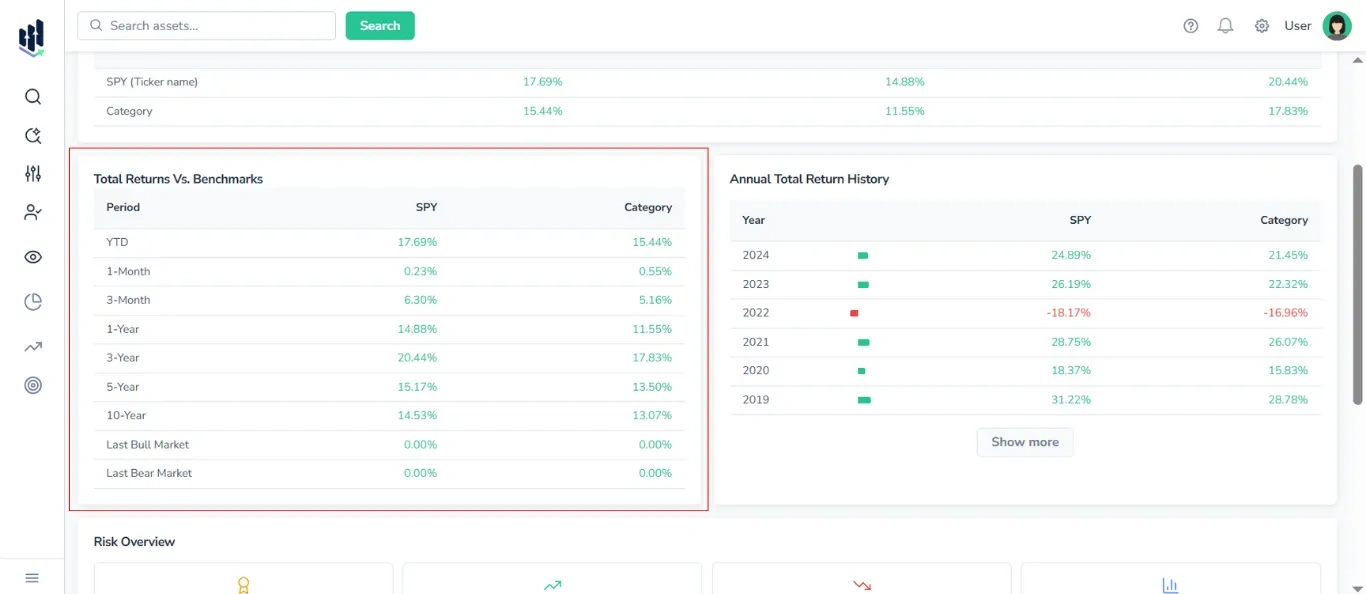Screen dimensions: 1366x594
Task: Open settings via the gear icon
Action: (1261, 25)
